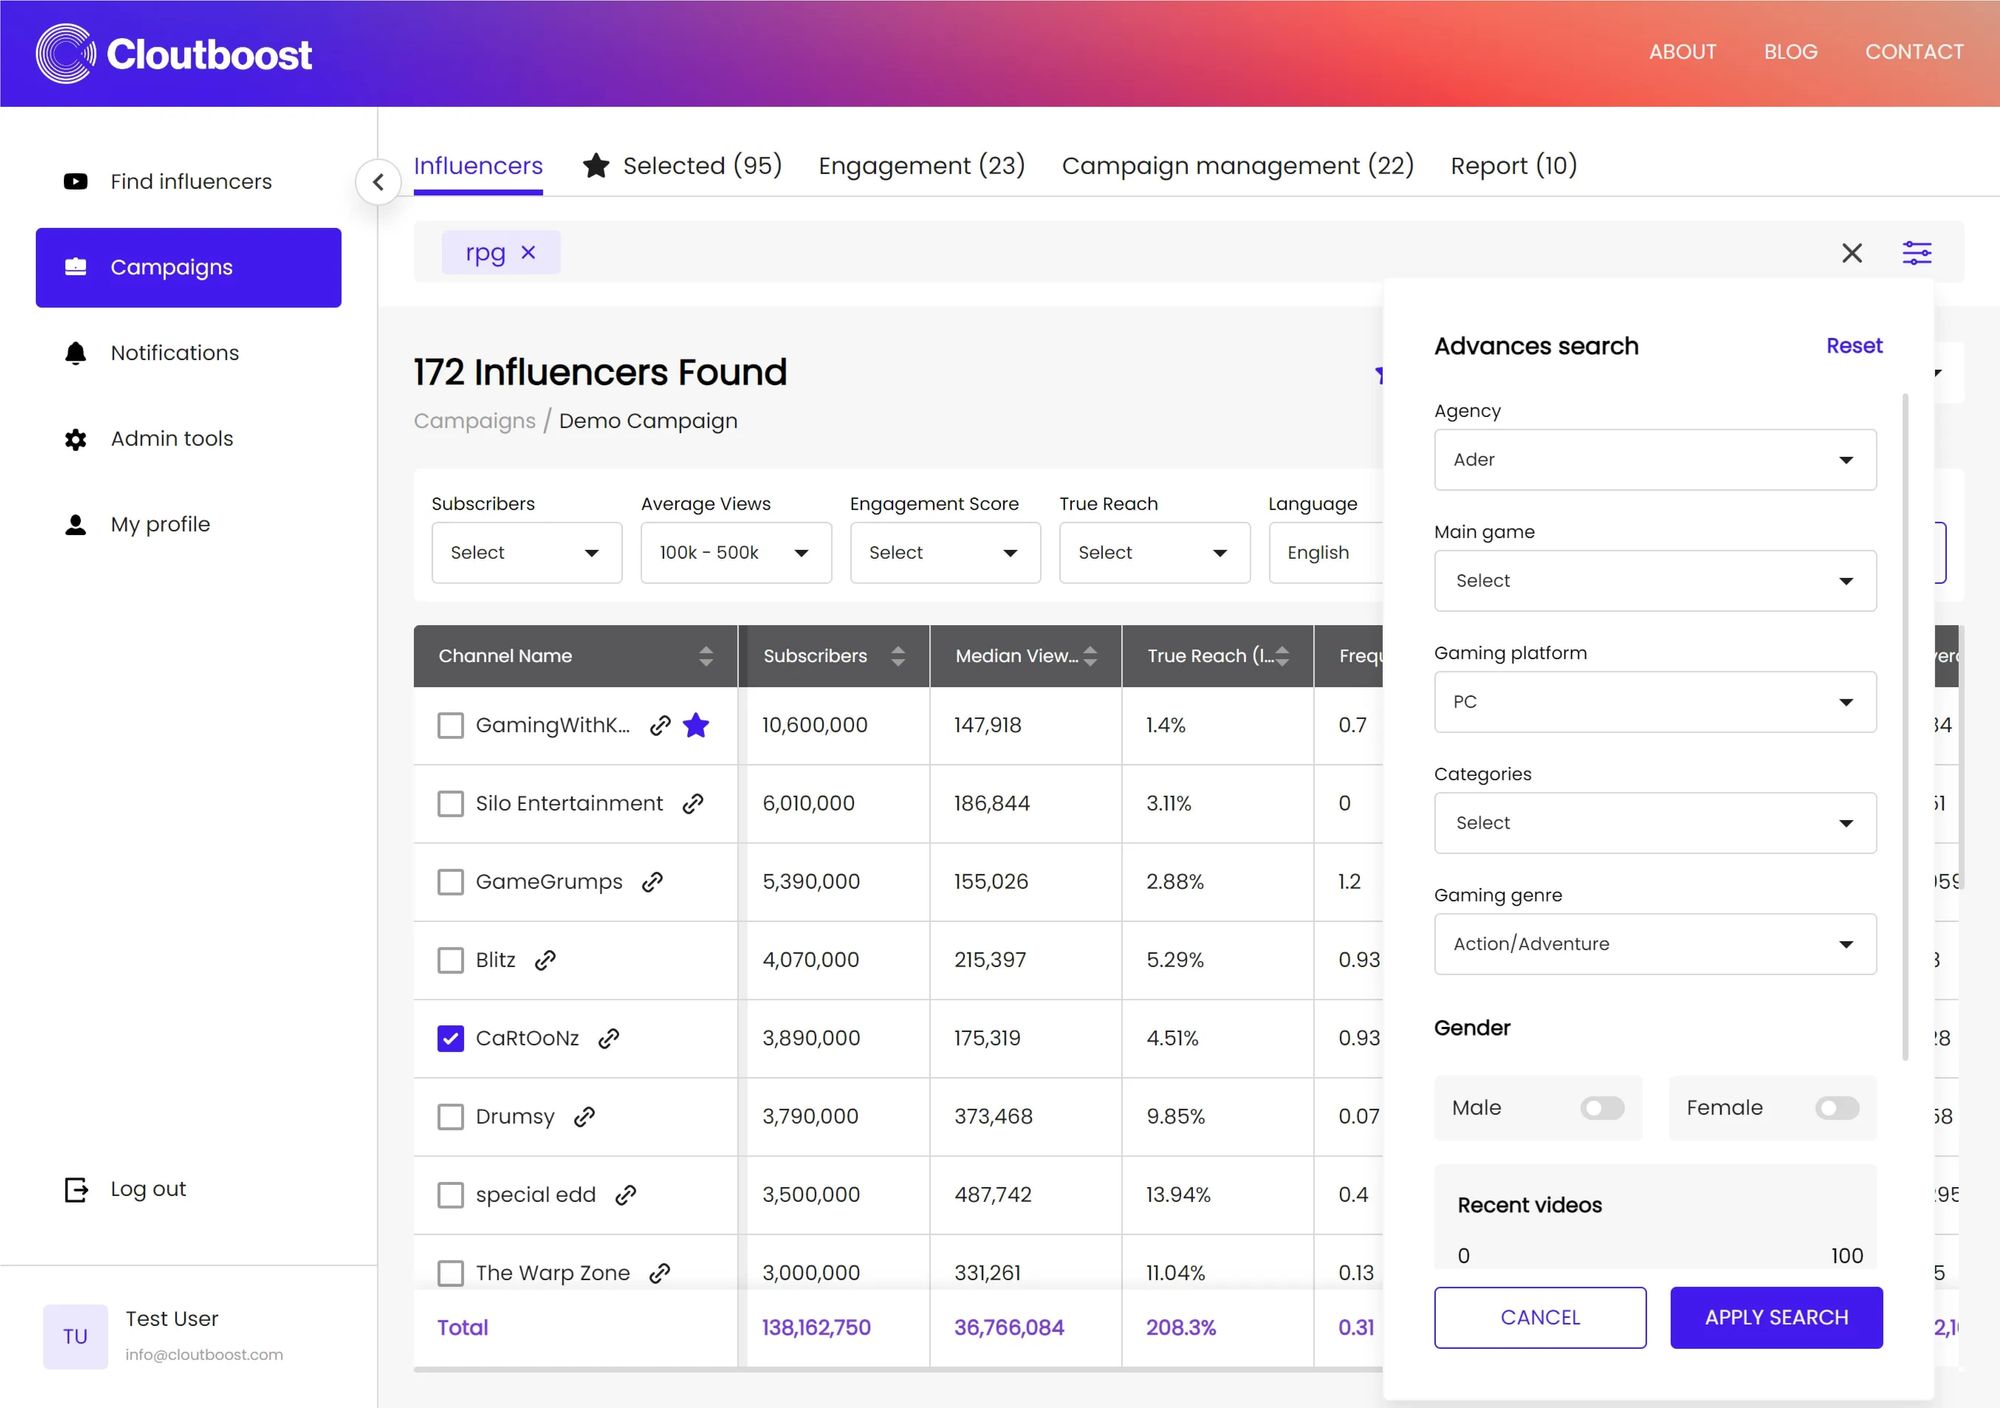The width and height of the screenshot is (2000, 1408).
Task: Turn on the Female gender toggle
Action: click(1836, 1108)
